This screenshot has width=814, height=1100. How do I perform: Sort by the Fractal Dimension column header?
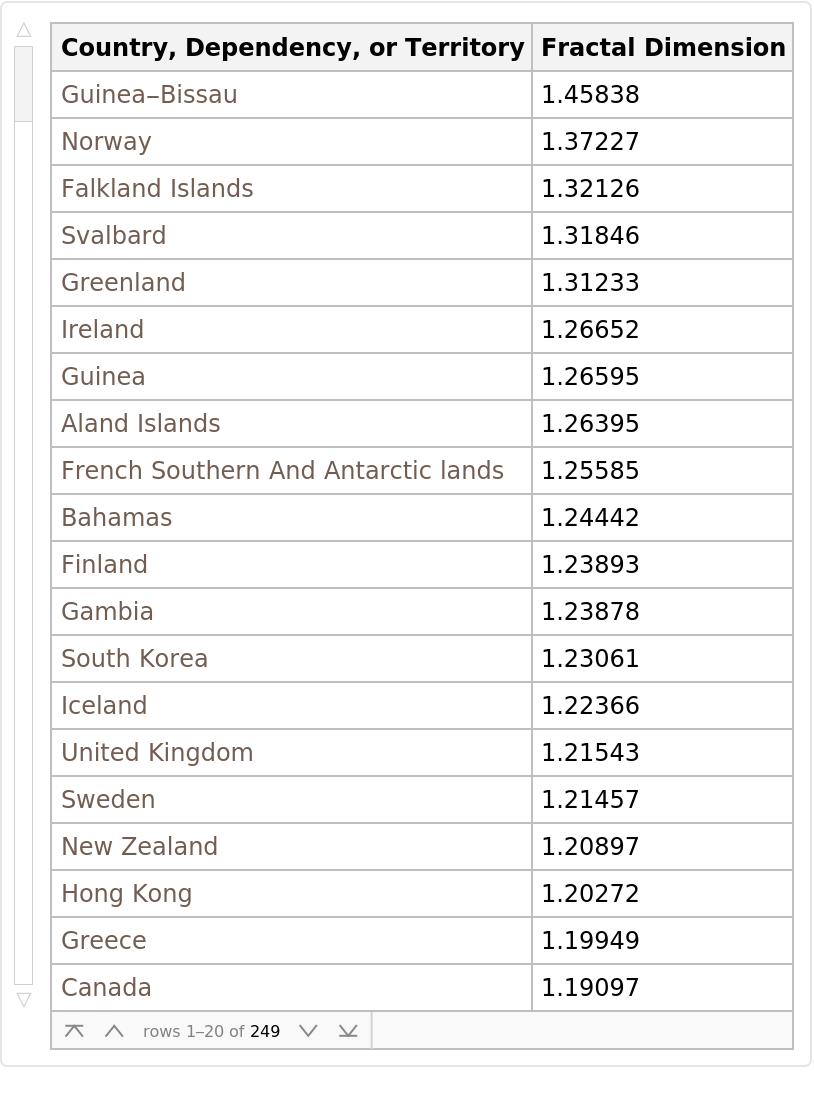[662, 48]
